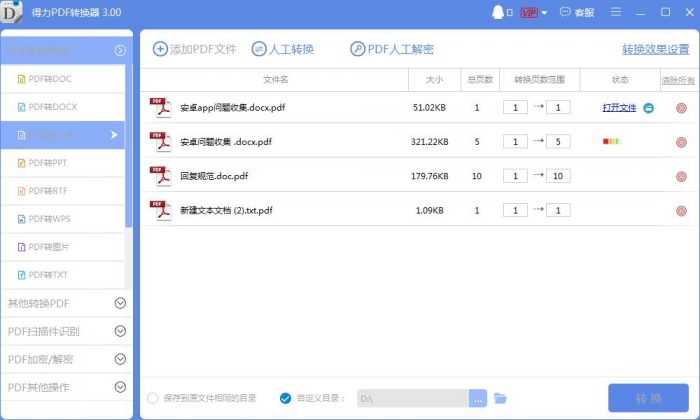Image resolution: width=700 pixels, height=420 pixels.
Task: Click the QQ penguin login icon
Action: coord(497,12)
